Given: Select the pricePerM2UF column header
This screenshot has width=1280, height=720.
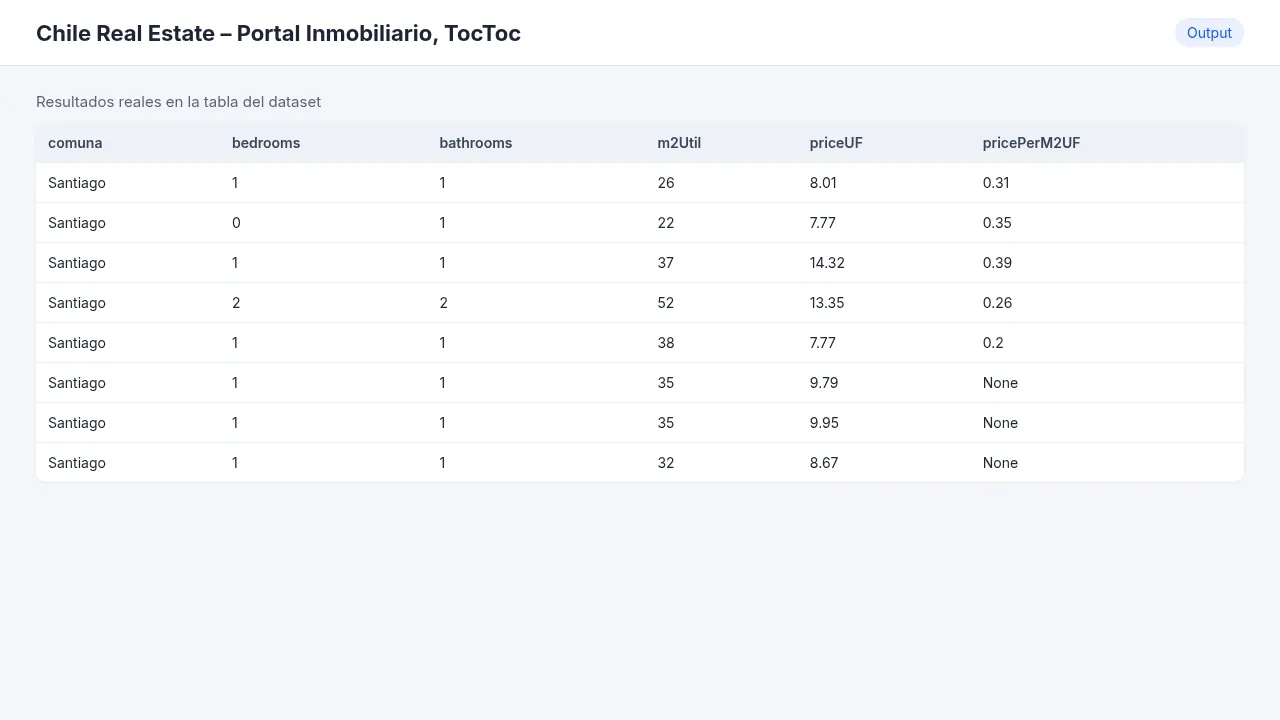Looking at the screenshot, I should 1031,143.
